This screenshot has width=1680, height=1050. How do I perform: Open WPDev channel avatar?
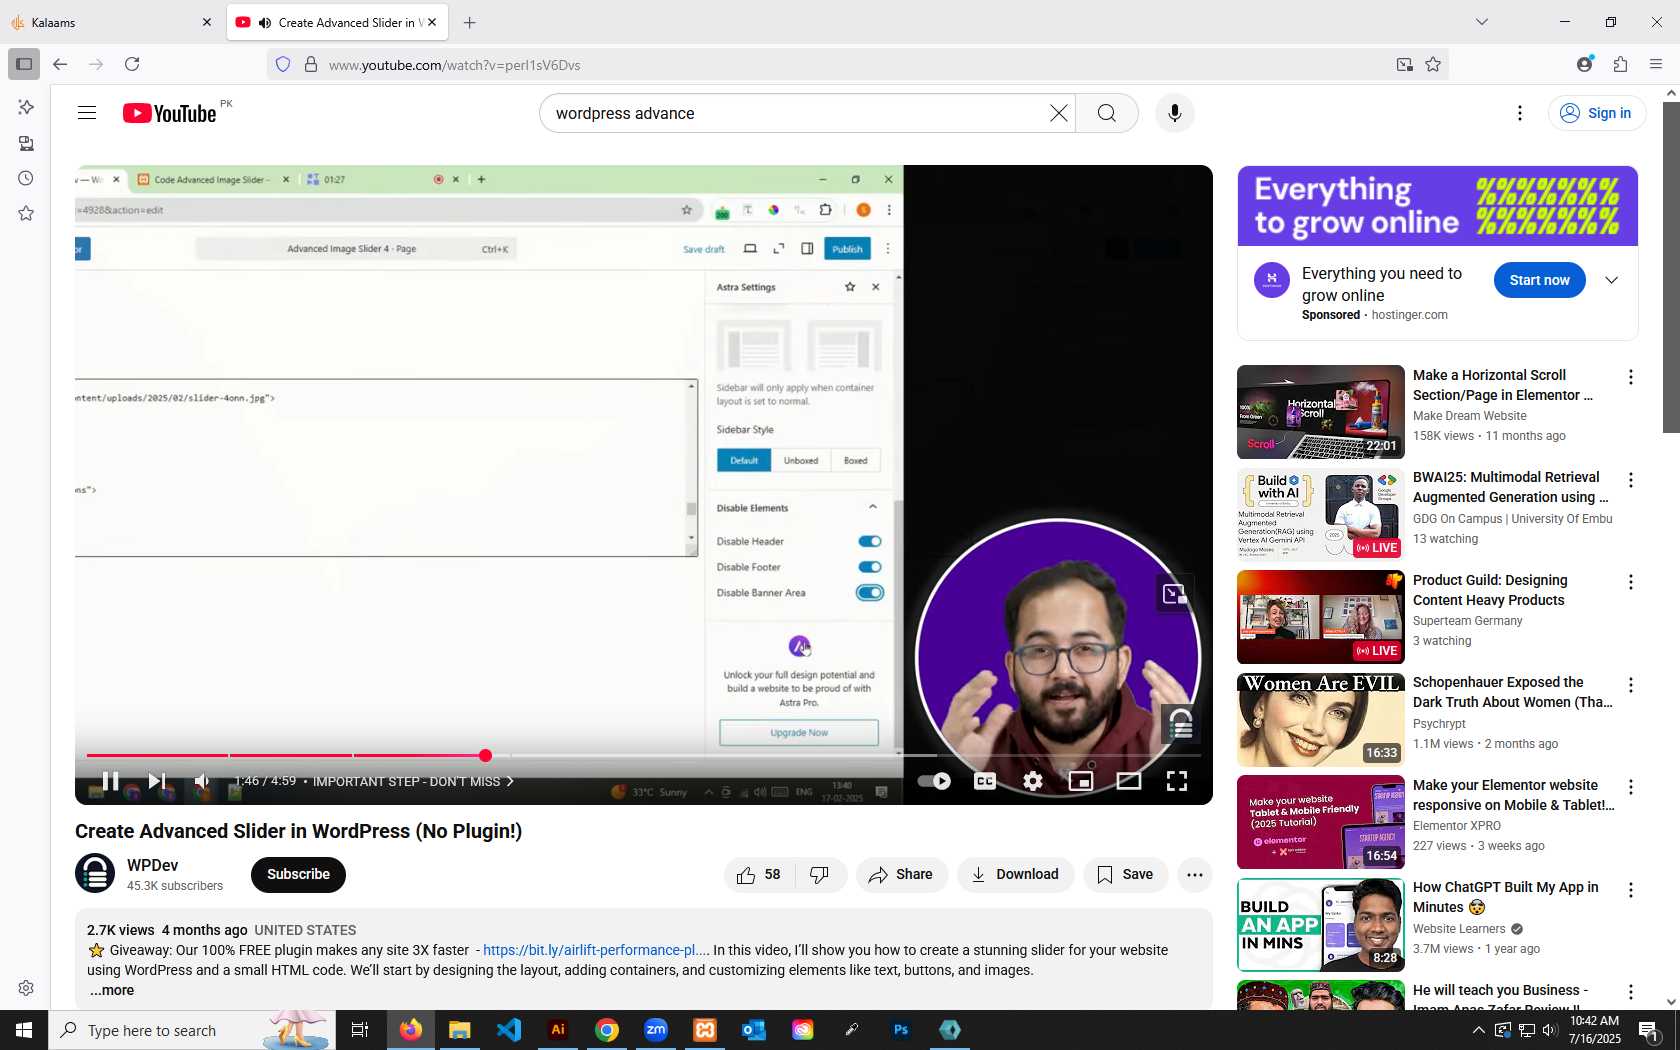point(95,873)
